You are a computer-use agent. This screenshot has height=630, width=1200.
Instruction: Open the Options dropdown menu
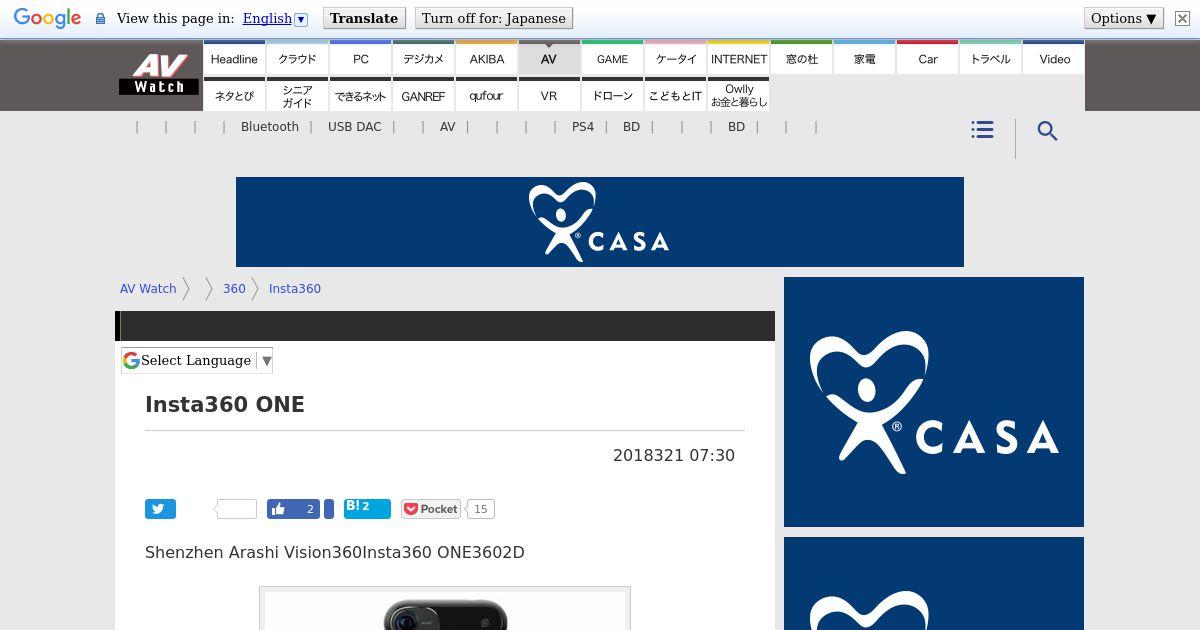1124,18
